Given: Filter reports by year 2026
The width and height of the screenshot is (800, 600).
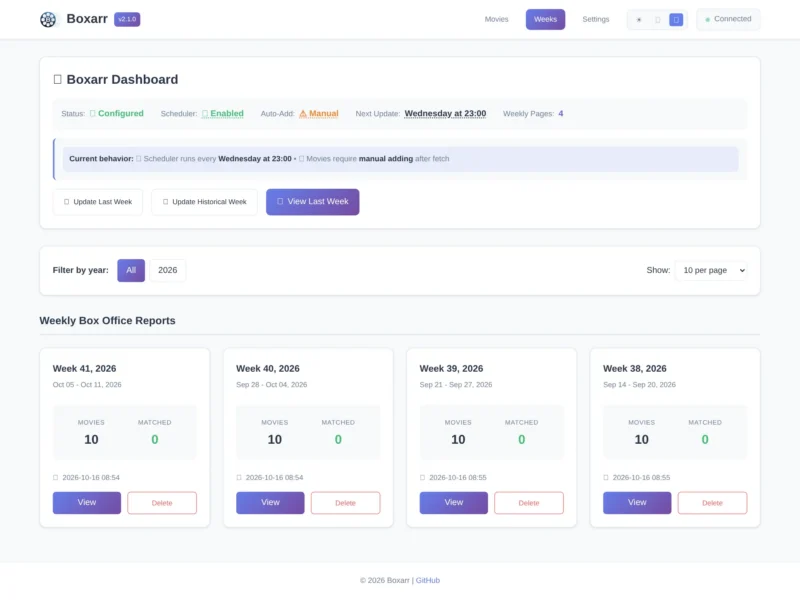Looking at the screenshot, I should point(168,270).
